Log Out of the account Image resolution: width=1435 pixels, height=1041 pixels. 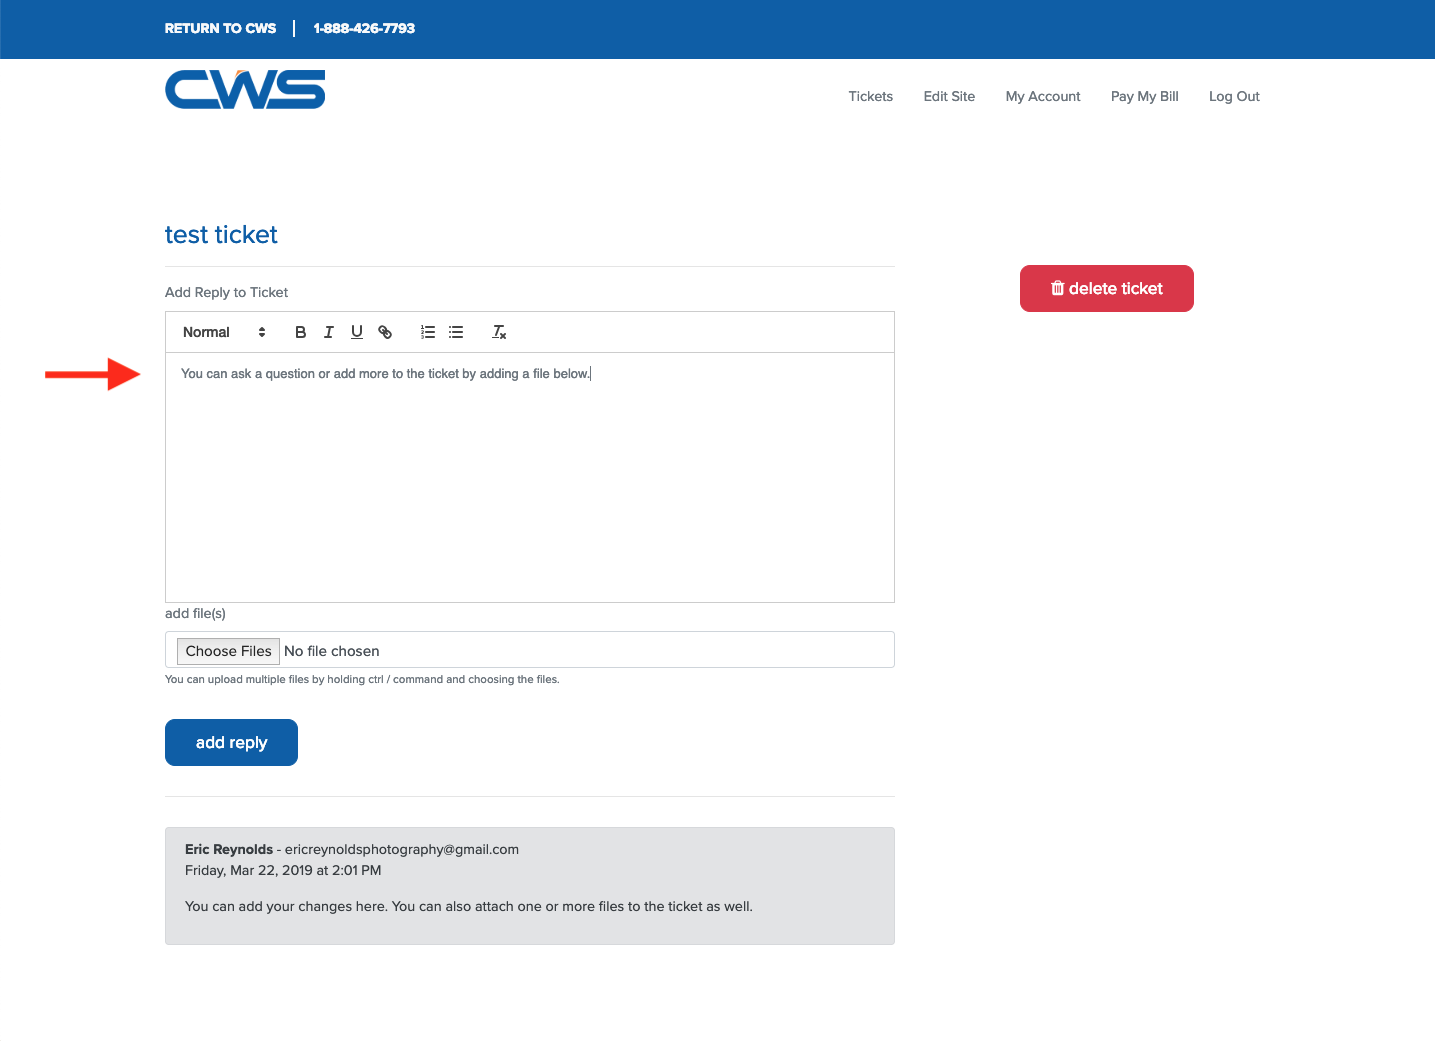pos(1233,96)
